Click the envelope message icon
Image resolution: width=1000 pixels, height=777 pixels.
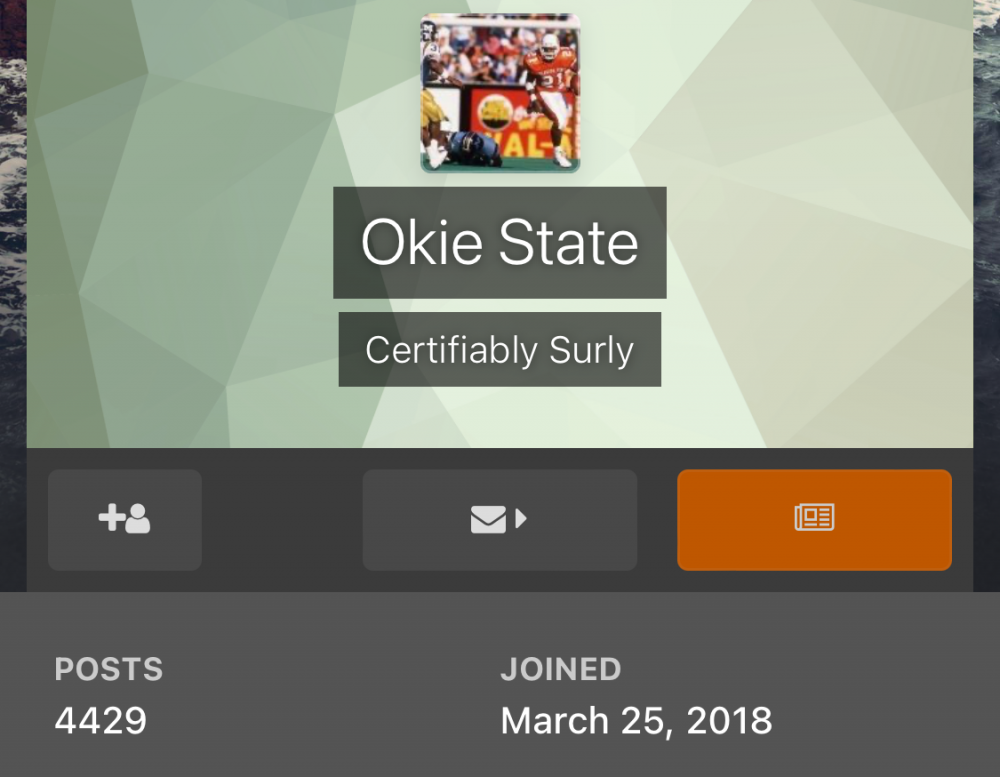(x=488, y=520)
